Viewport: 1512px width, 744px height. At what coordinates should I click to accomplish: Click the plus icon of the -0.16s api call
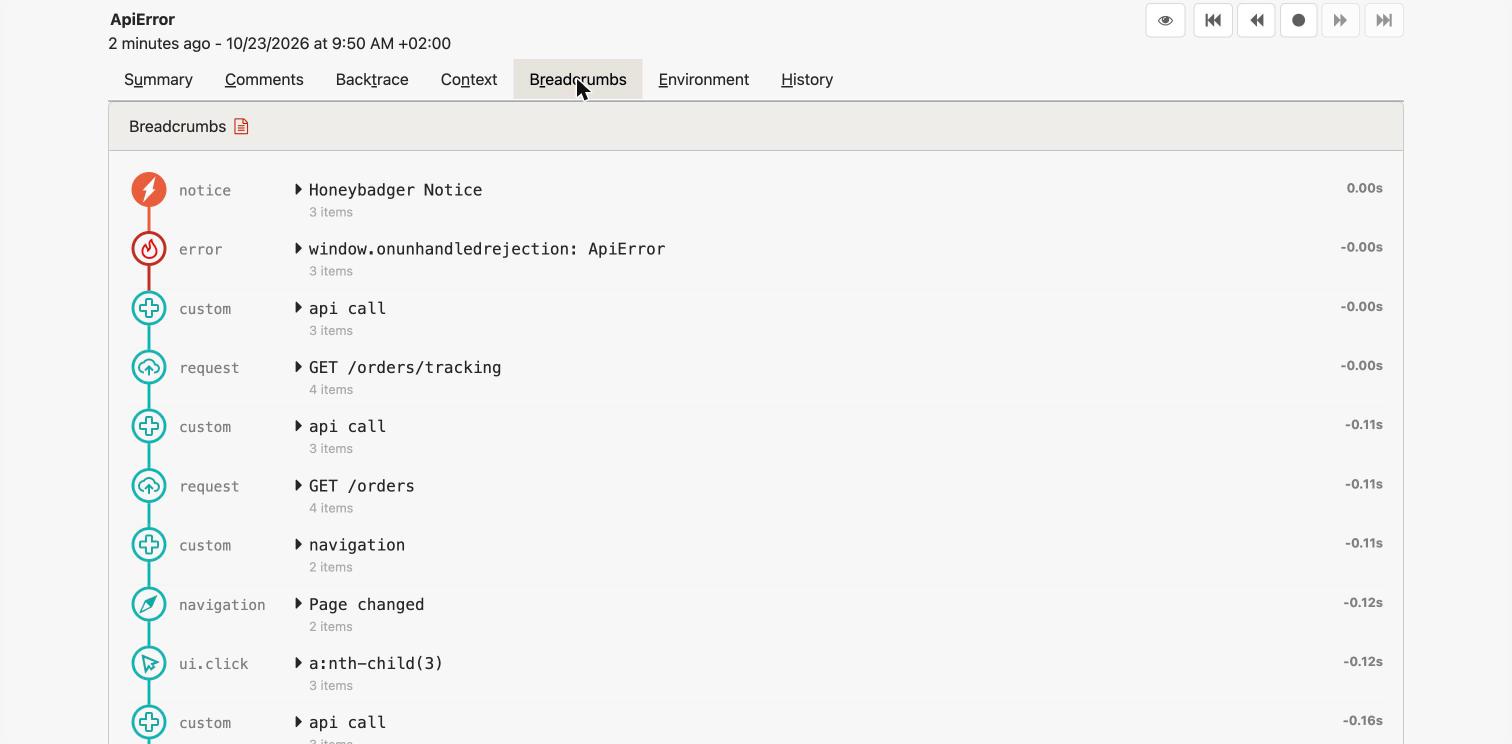coord(149,722)
